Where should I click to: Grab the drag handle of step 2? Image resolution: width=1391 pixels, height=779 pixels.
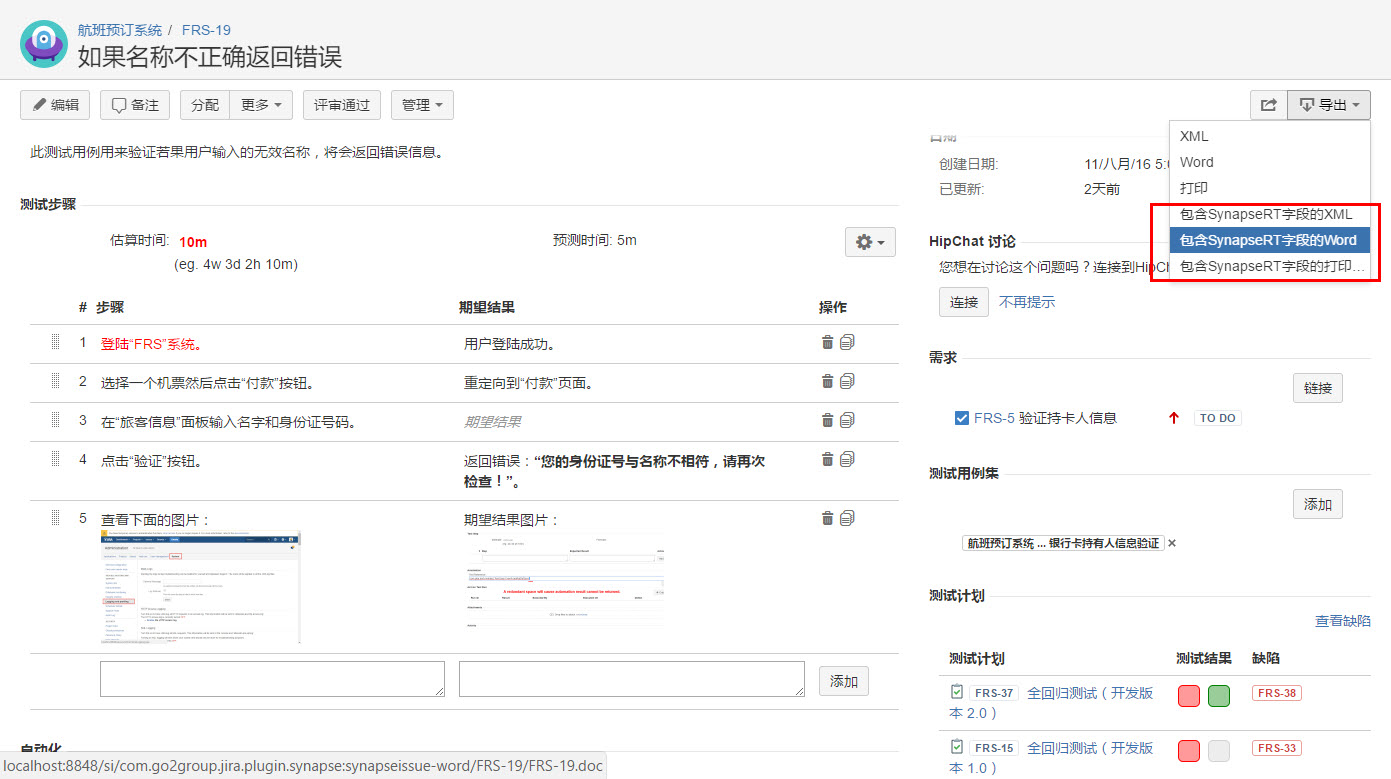56,382
